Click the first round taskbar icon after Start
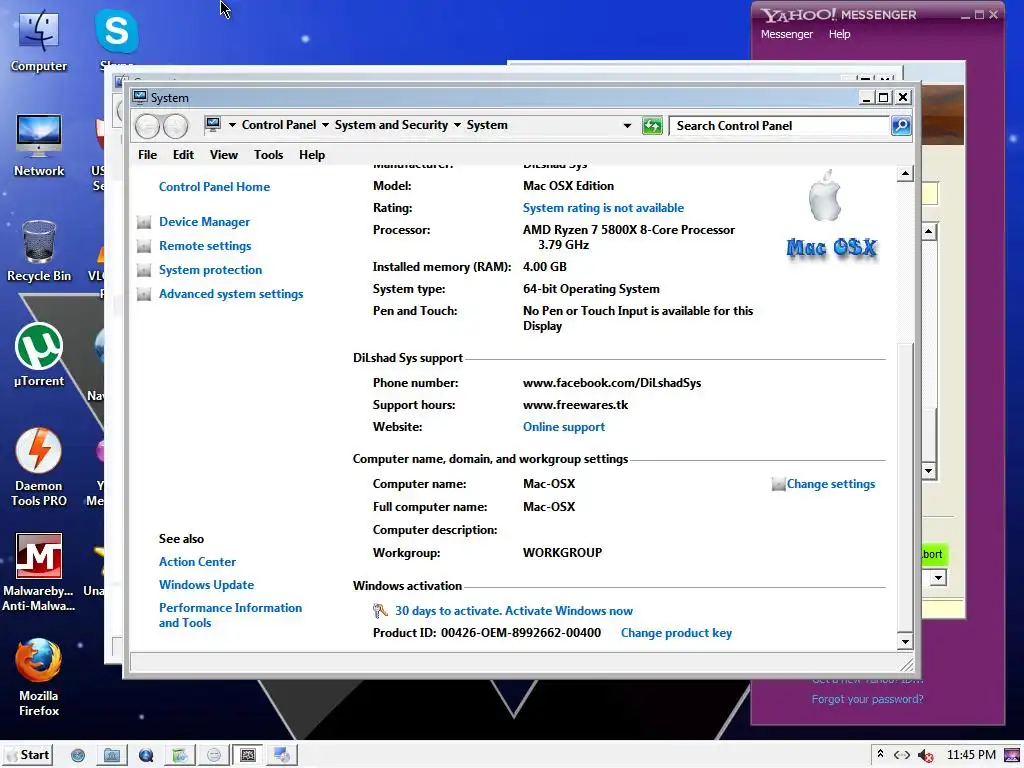The image size is (1024, 768). (x=78, y=756)
